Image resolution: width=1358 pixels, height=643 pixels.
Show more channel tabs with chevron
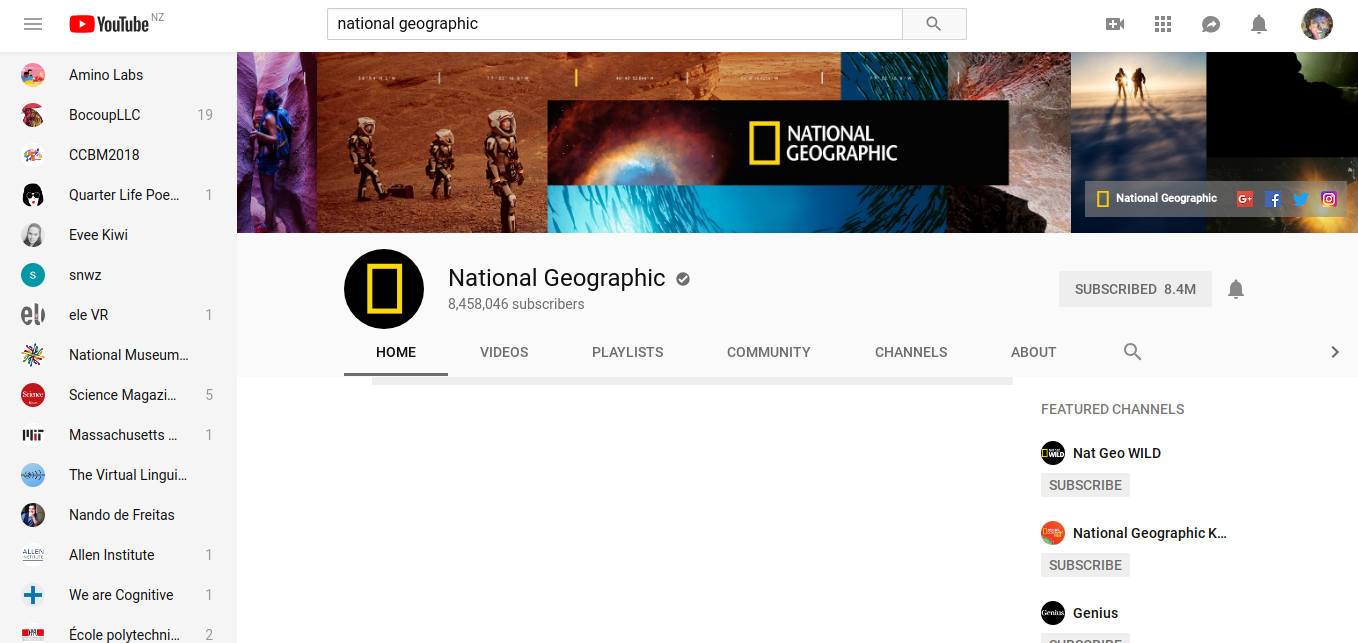click(1334, 352)
